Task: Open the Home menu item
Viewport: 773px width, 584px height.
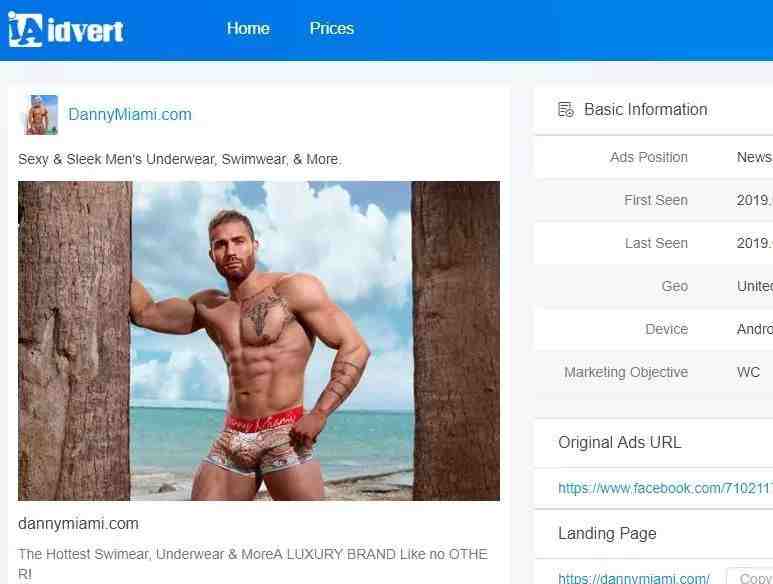Action: click(248, 29)
